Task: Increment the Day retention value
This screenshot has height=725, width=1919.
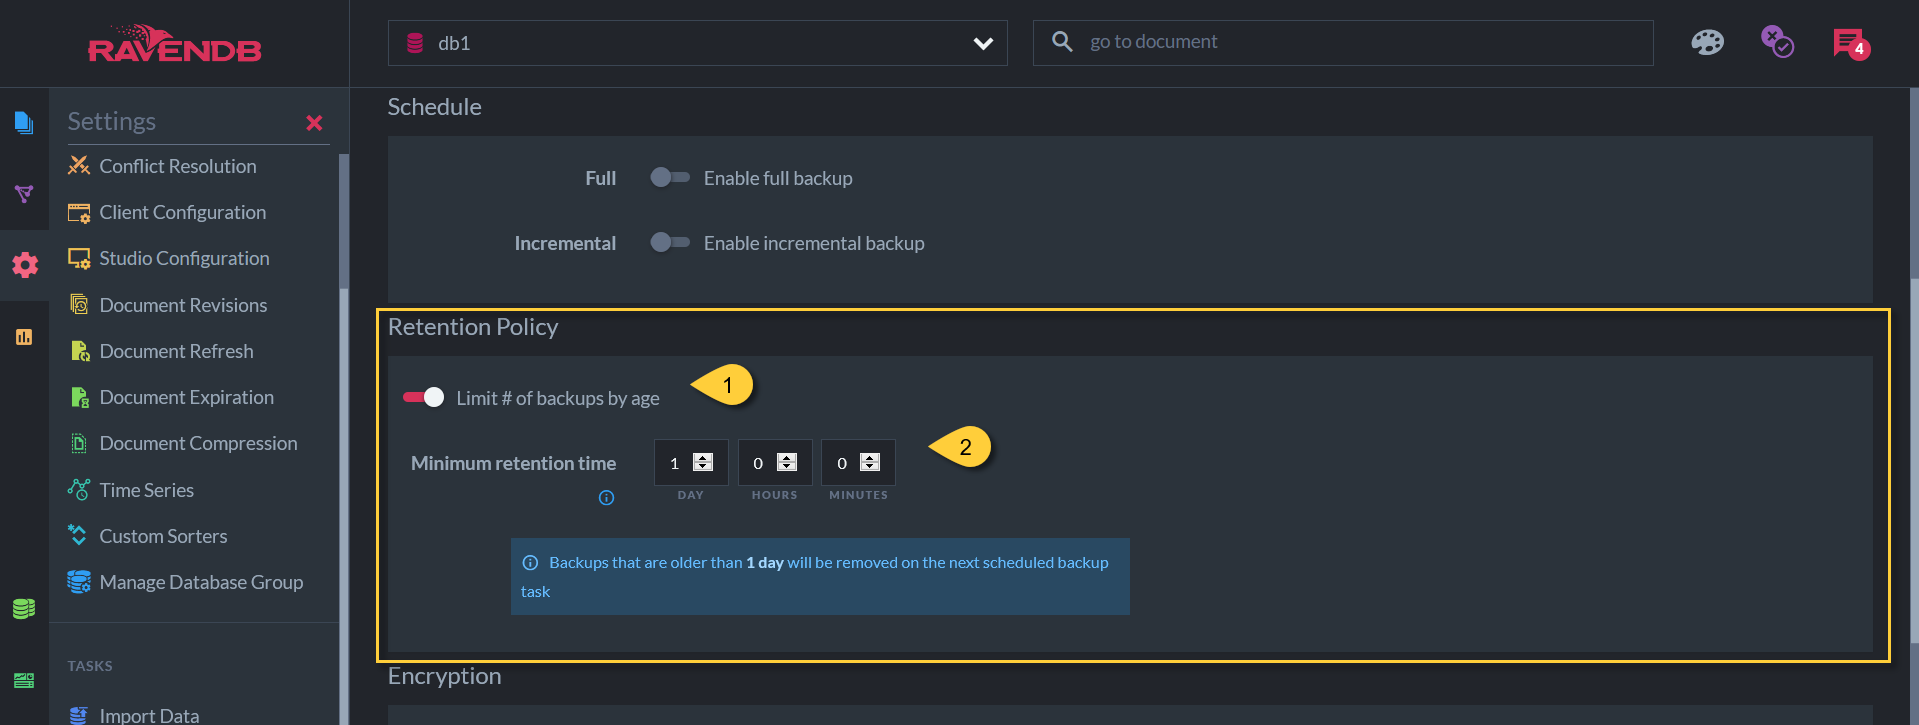Action: [703, 457]
